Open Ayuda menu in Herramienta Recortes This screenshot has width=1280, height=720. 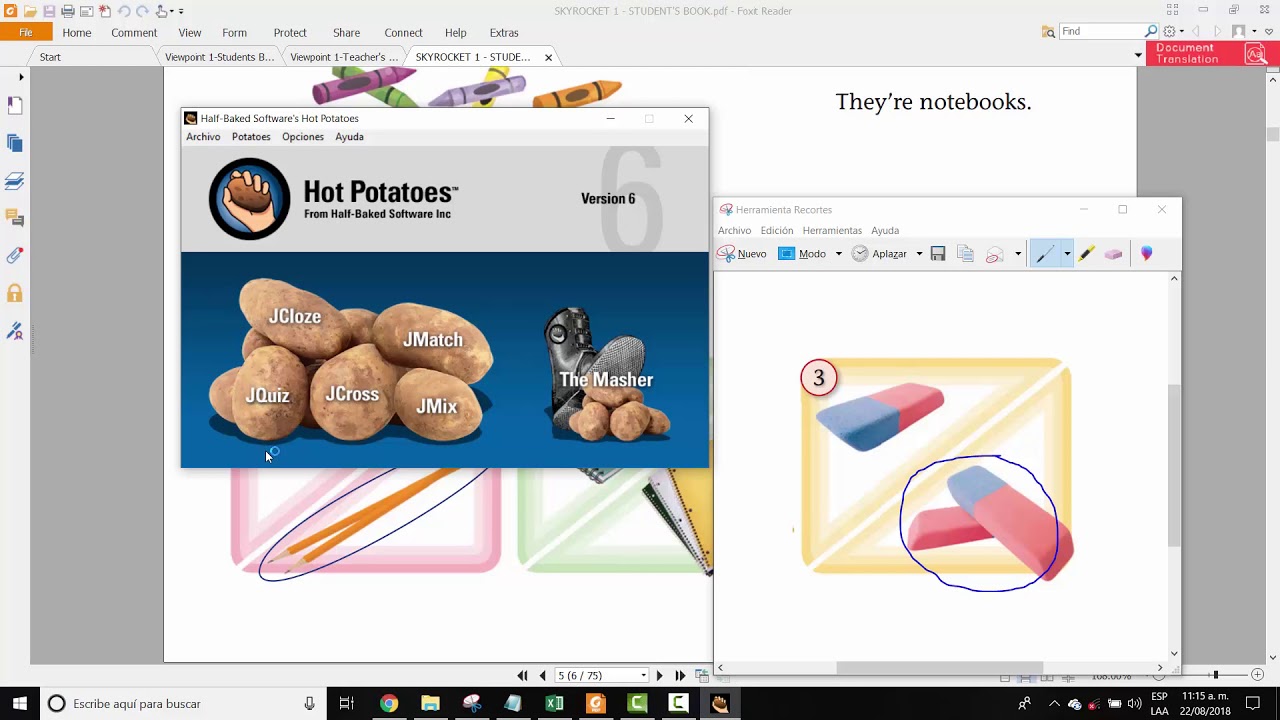click(885, 230)
